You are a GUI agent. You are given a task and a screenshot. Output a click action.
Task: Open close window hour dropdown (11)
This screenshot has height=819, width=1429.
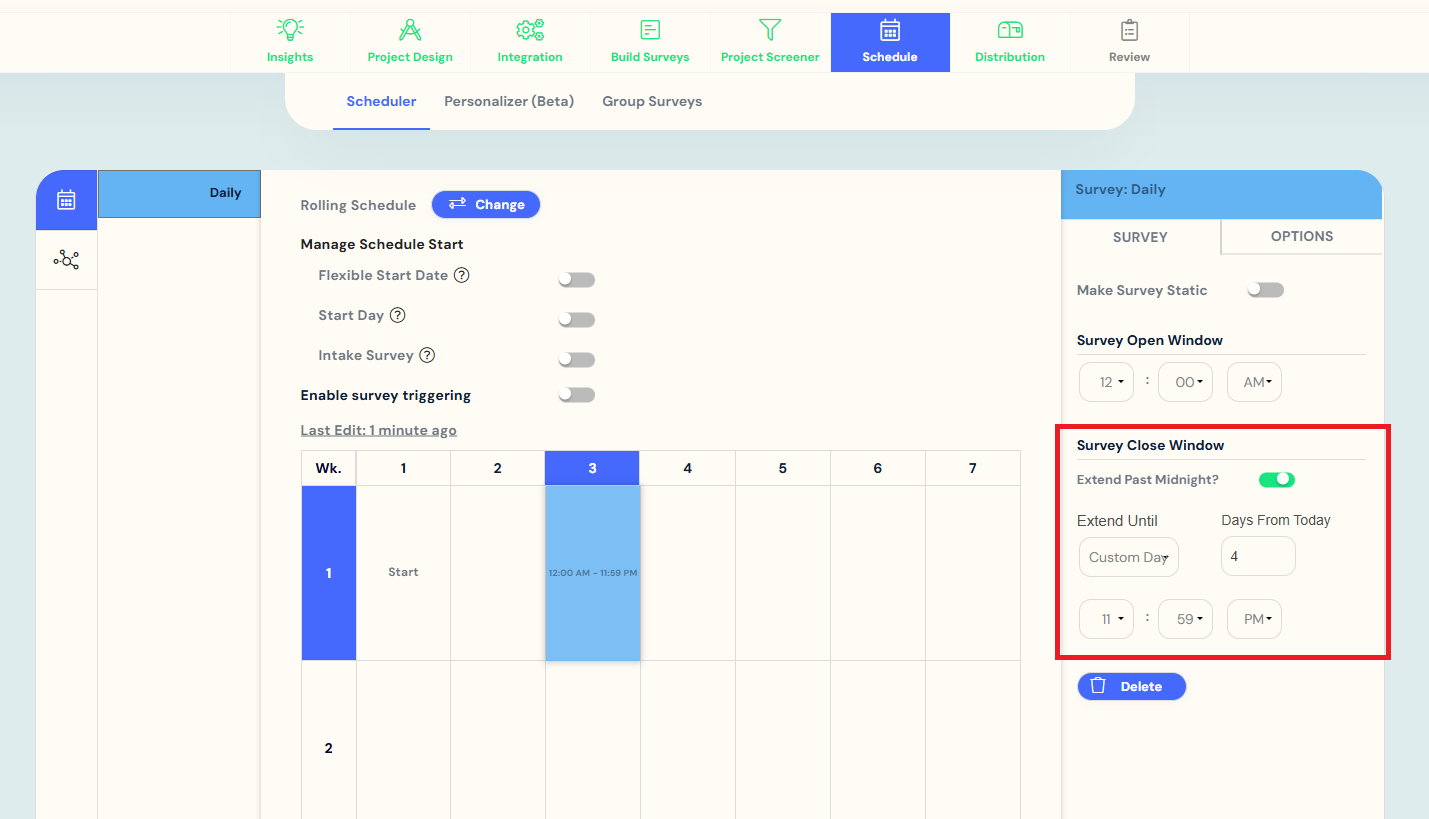(1106, 619)
